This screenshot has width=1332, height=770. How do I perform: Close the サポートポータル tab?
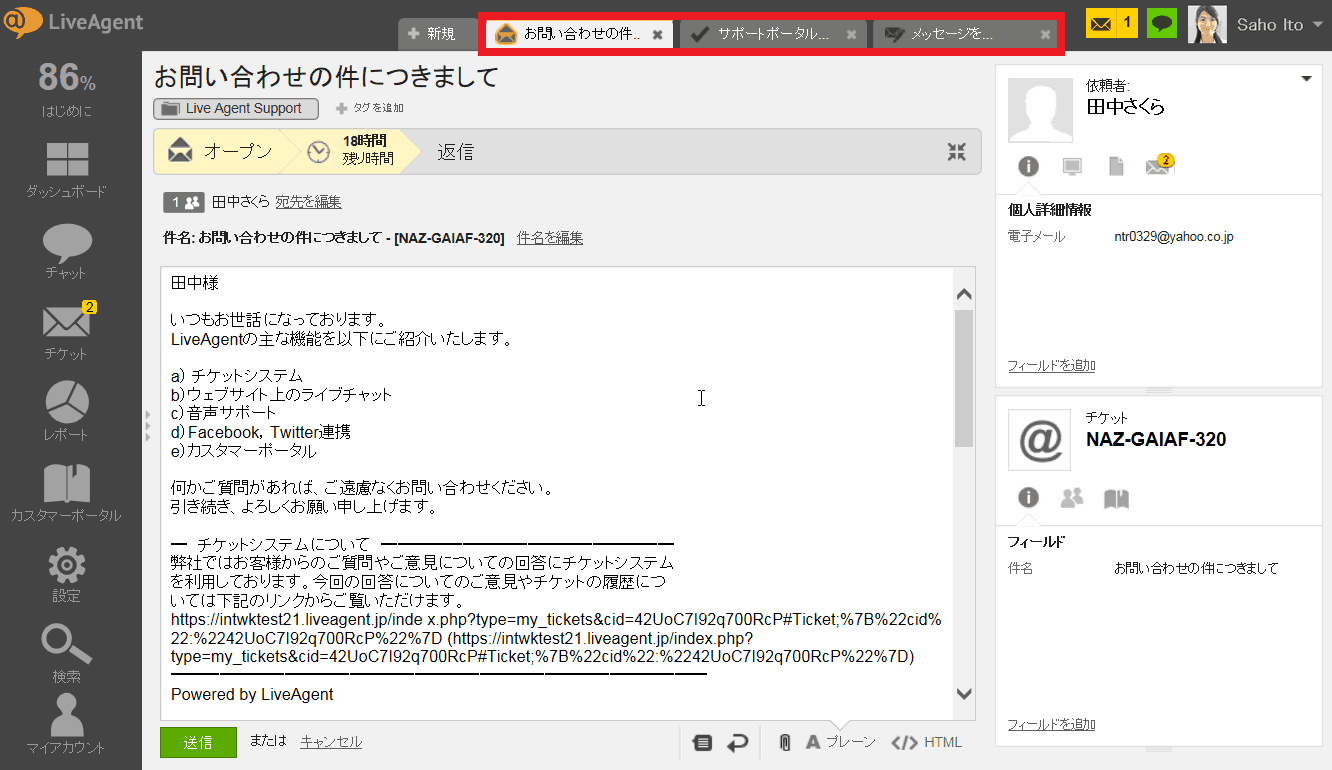851,34
